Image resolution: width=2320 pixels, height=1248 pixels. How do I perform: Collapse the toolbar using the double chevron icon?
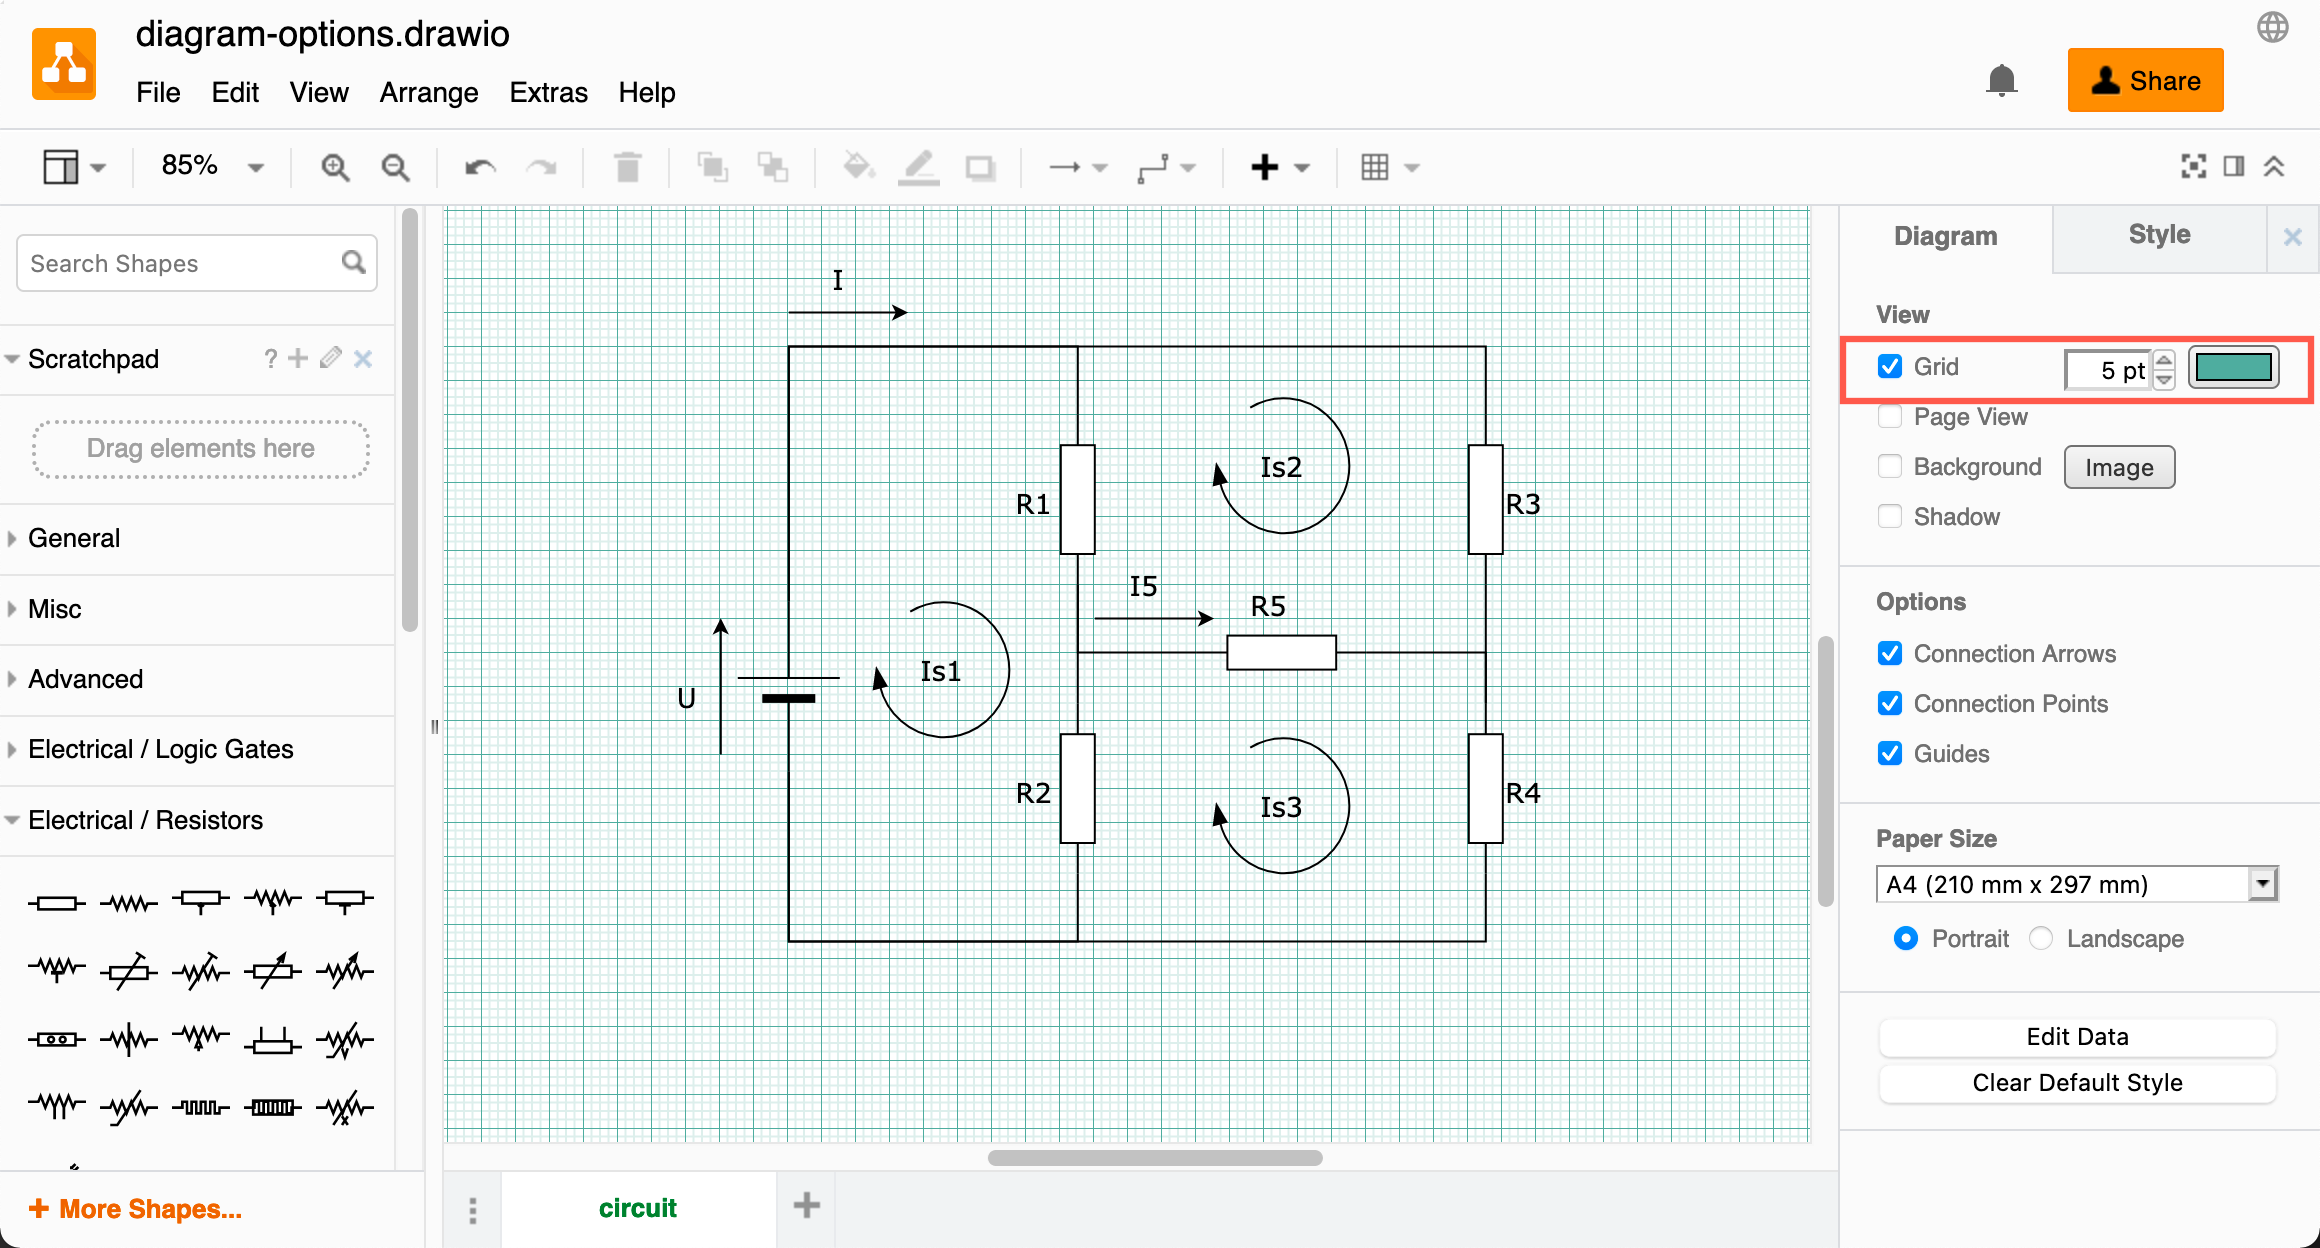point(2275,166)
